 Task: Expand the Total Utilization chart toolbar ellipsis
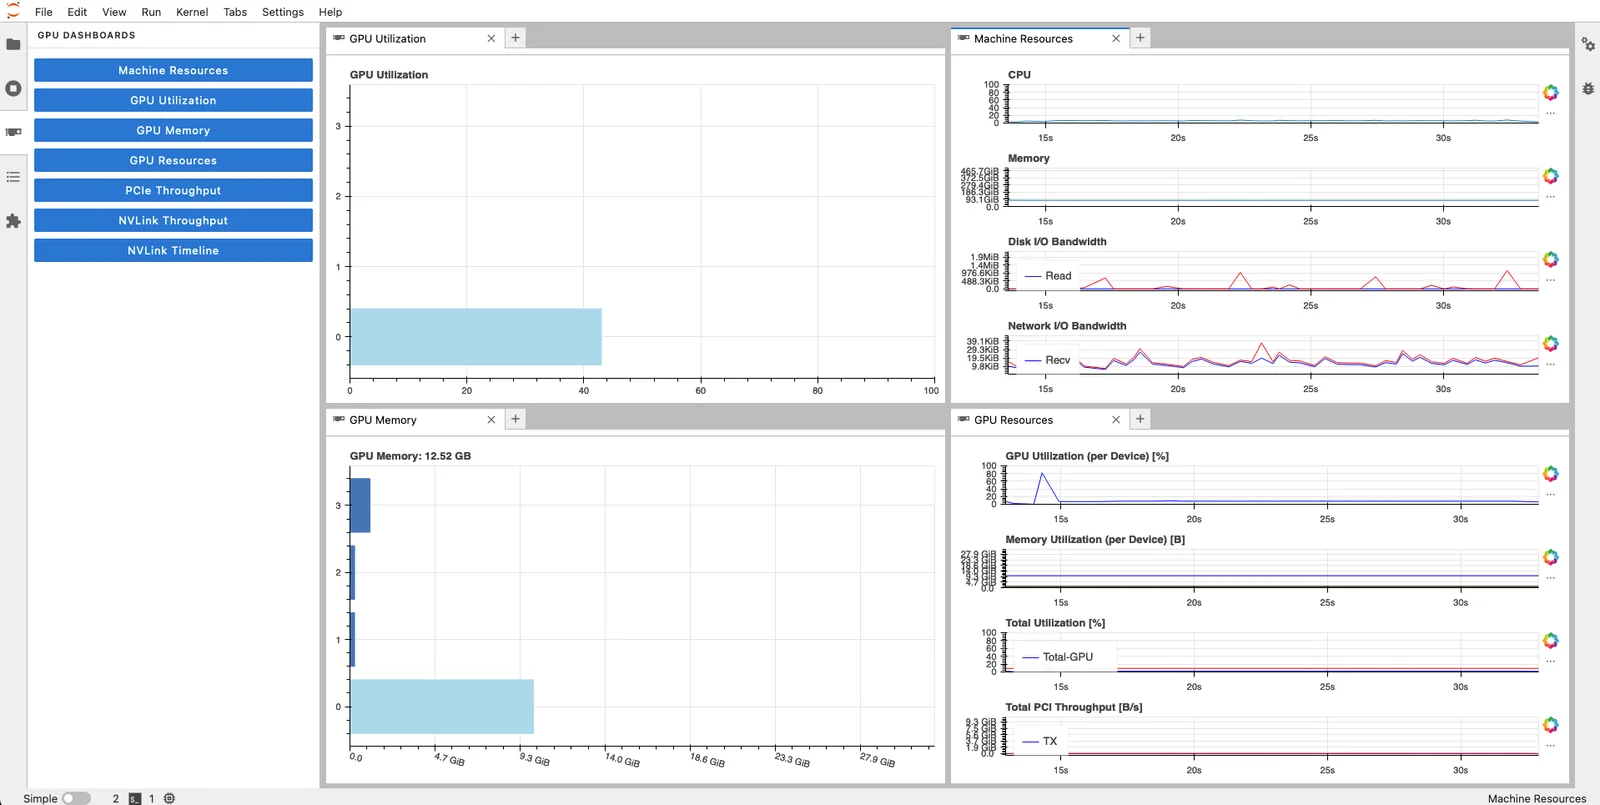click(x=1550, y=662)
